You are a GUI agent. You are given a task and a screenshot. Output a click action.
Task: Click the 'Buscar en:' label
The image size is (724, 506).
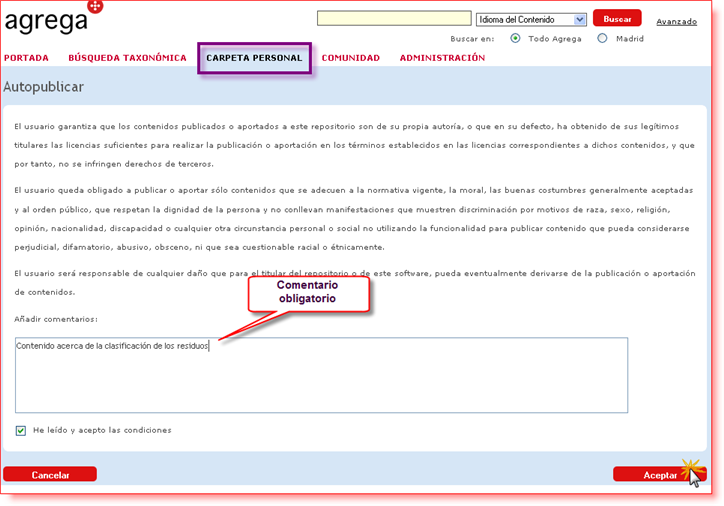pyautogui.click(x=472, y=39)
